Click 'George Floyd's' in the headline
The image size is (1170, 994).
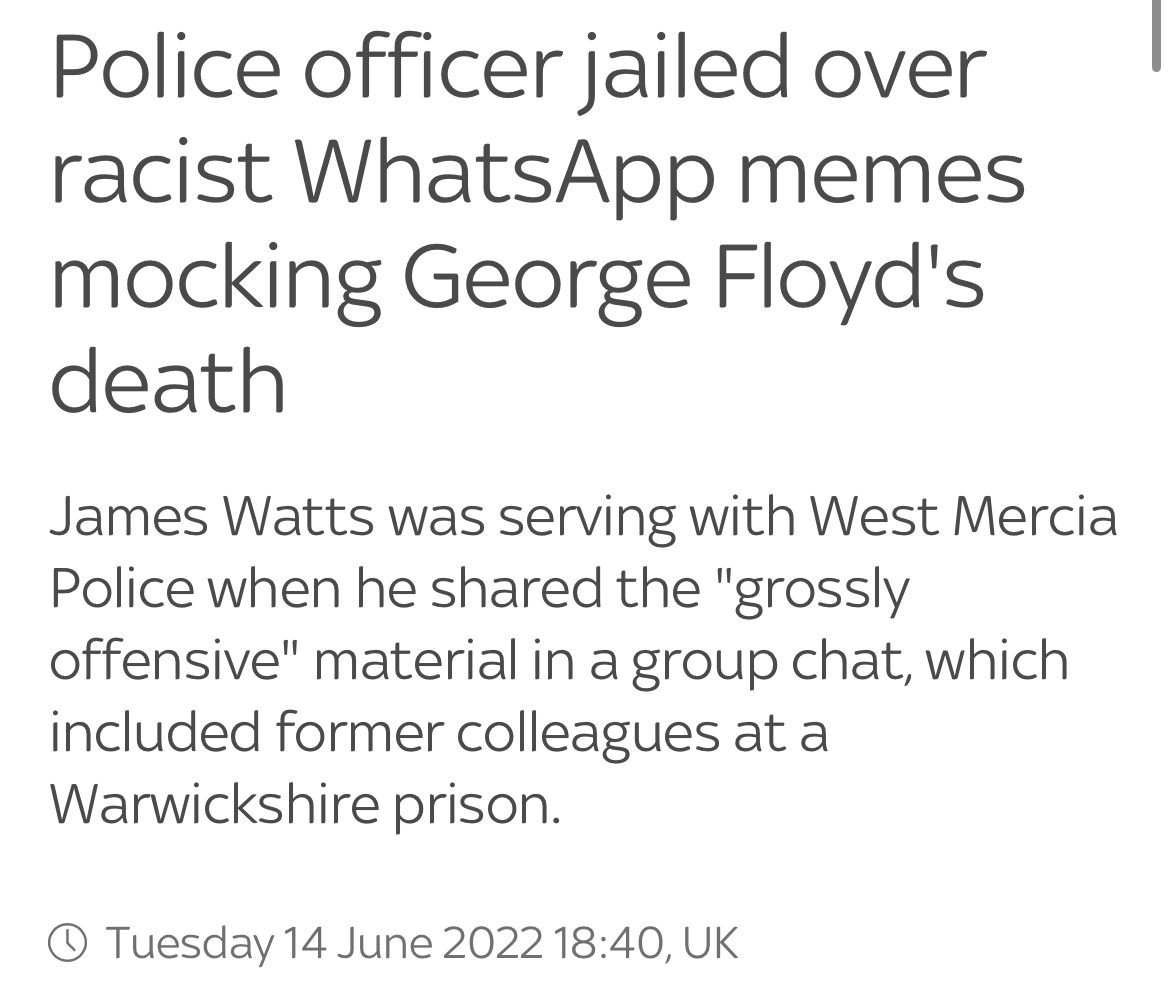694,280
